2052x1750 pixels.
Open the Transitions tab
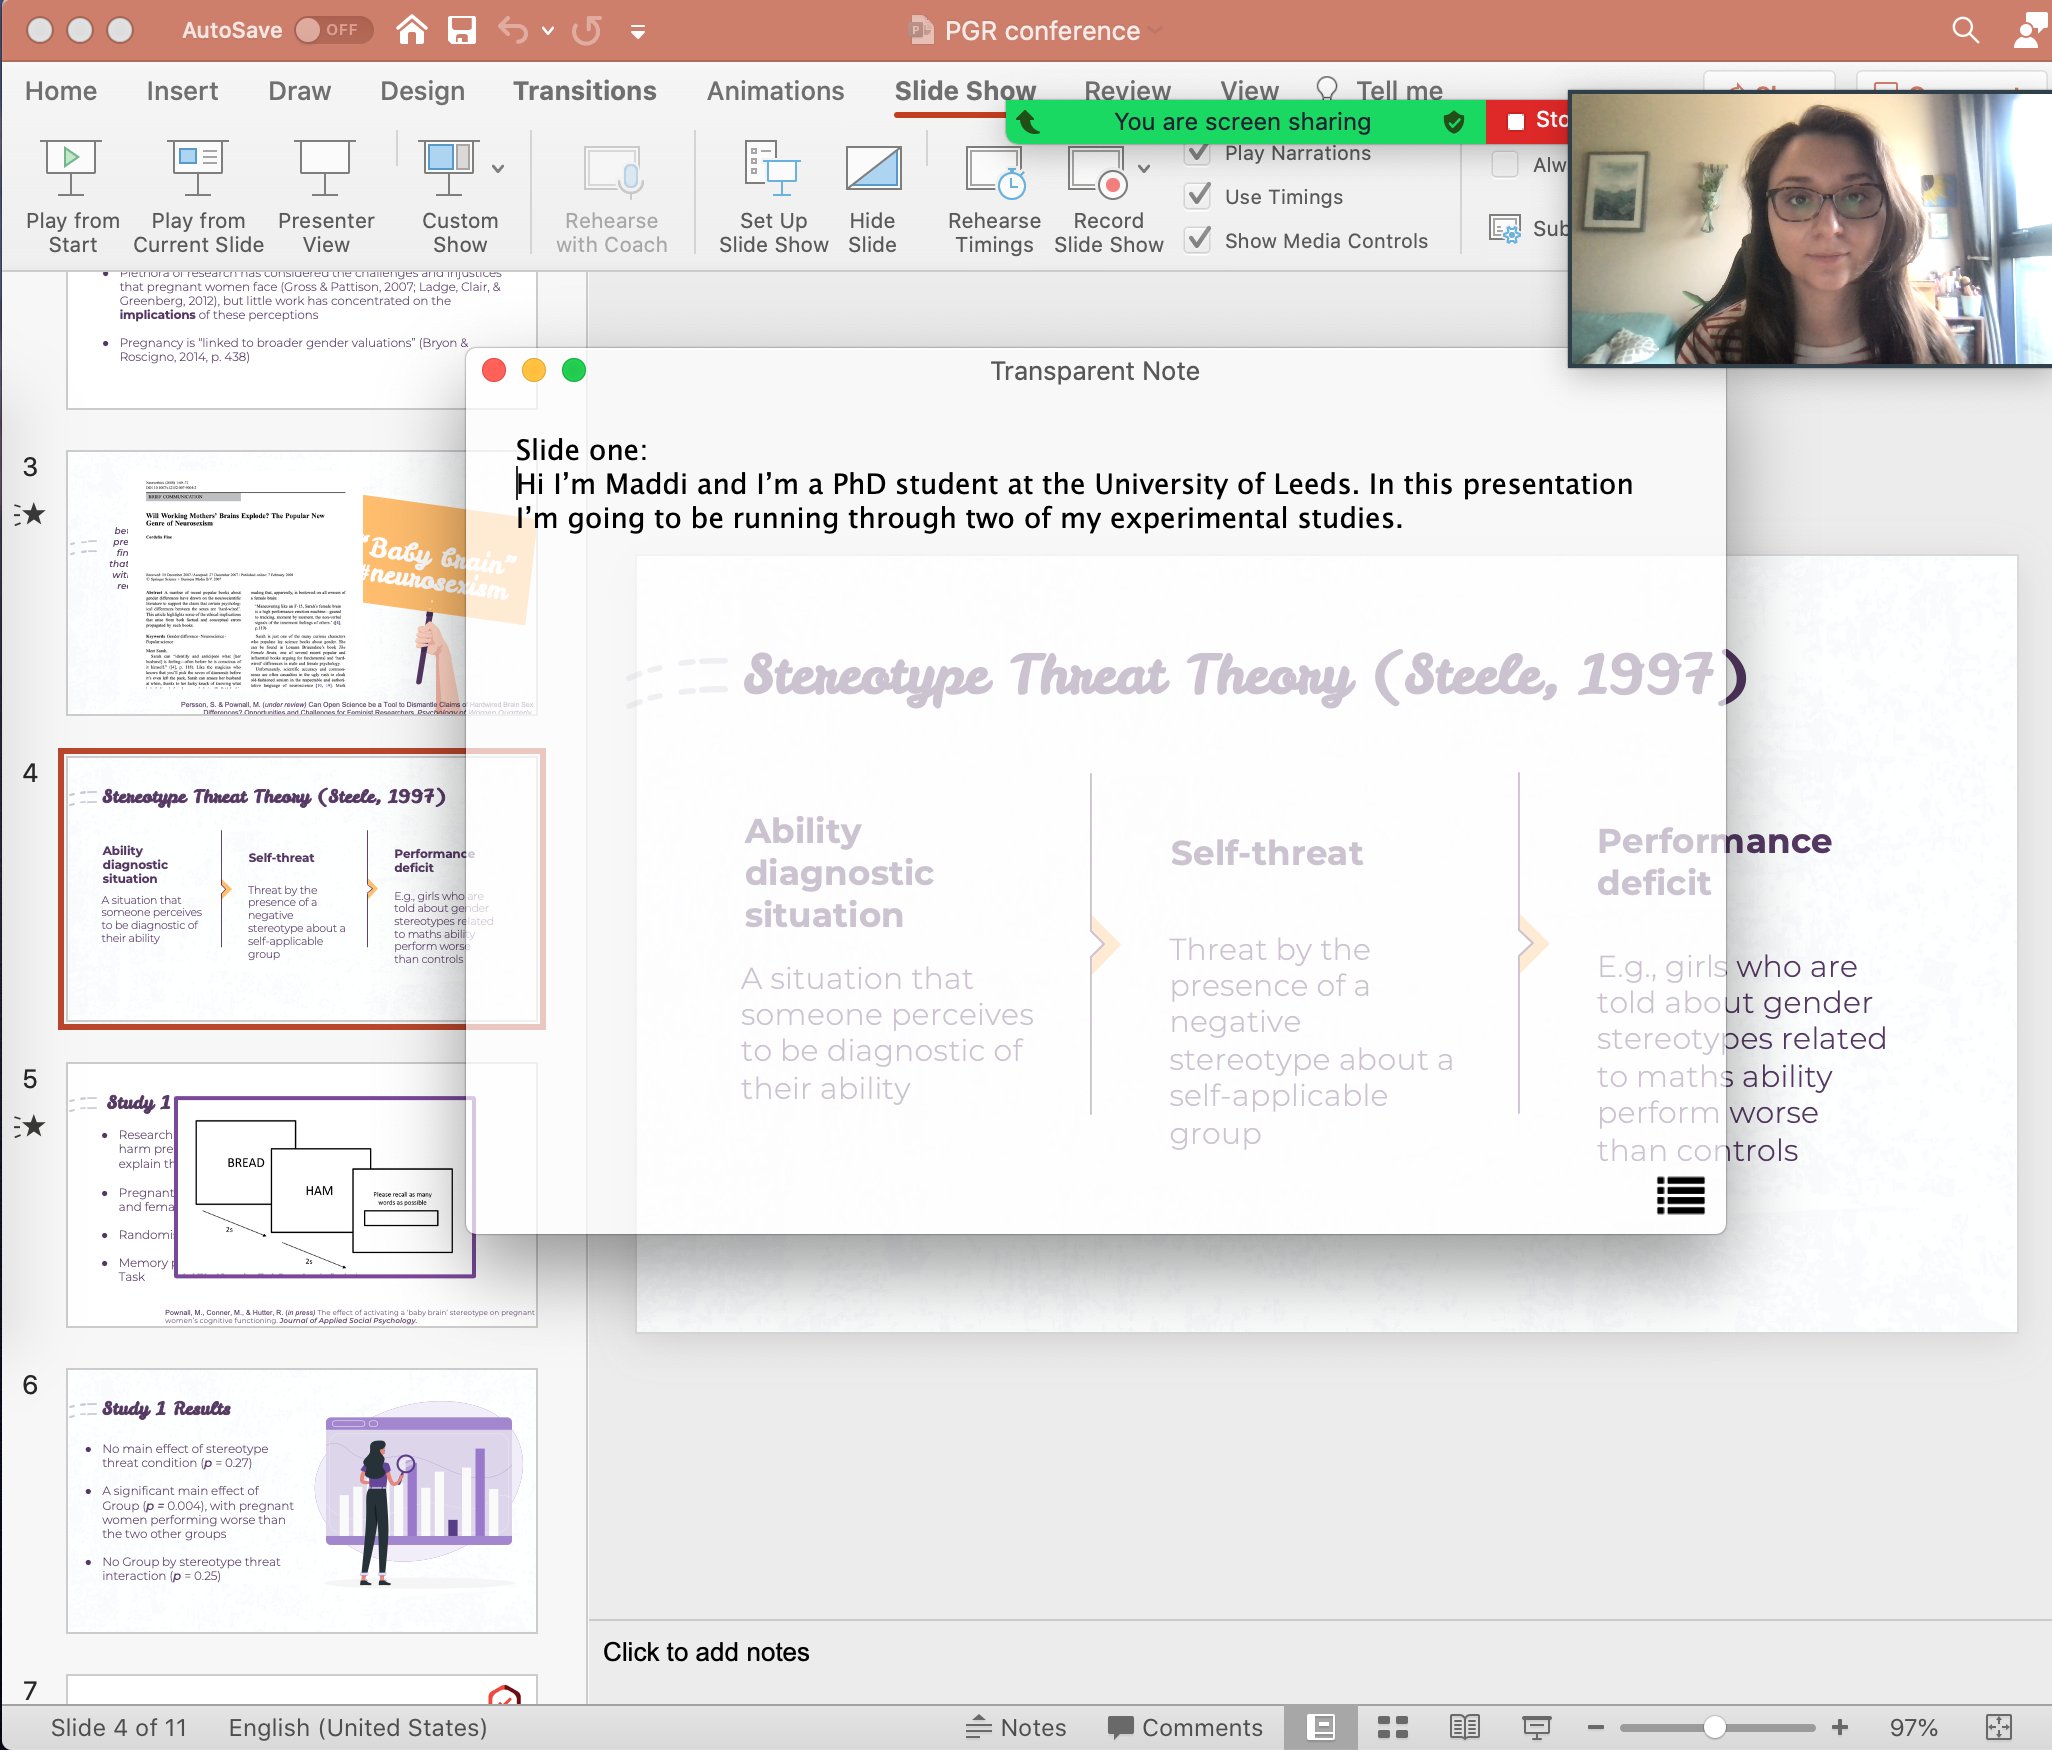pyautogui.click(x=584, y=91)
